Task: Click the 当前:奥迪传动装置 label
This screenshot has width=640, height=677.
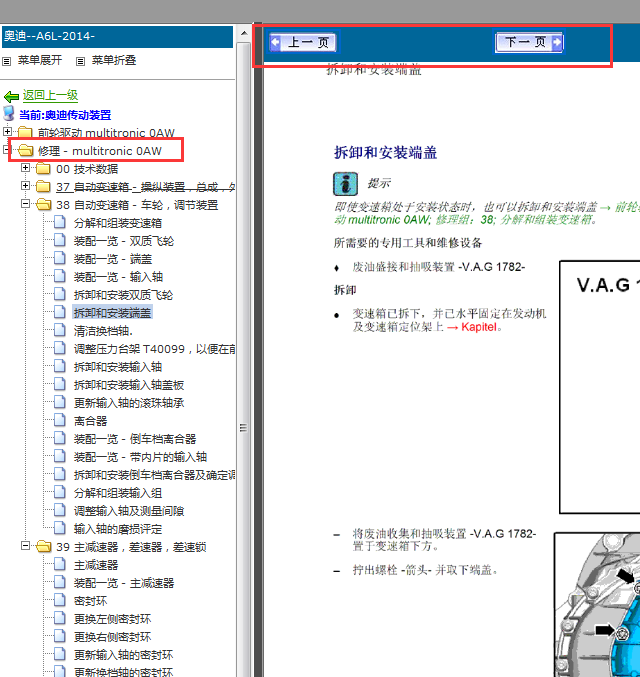Action: point(65,115)
